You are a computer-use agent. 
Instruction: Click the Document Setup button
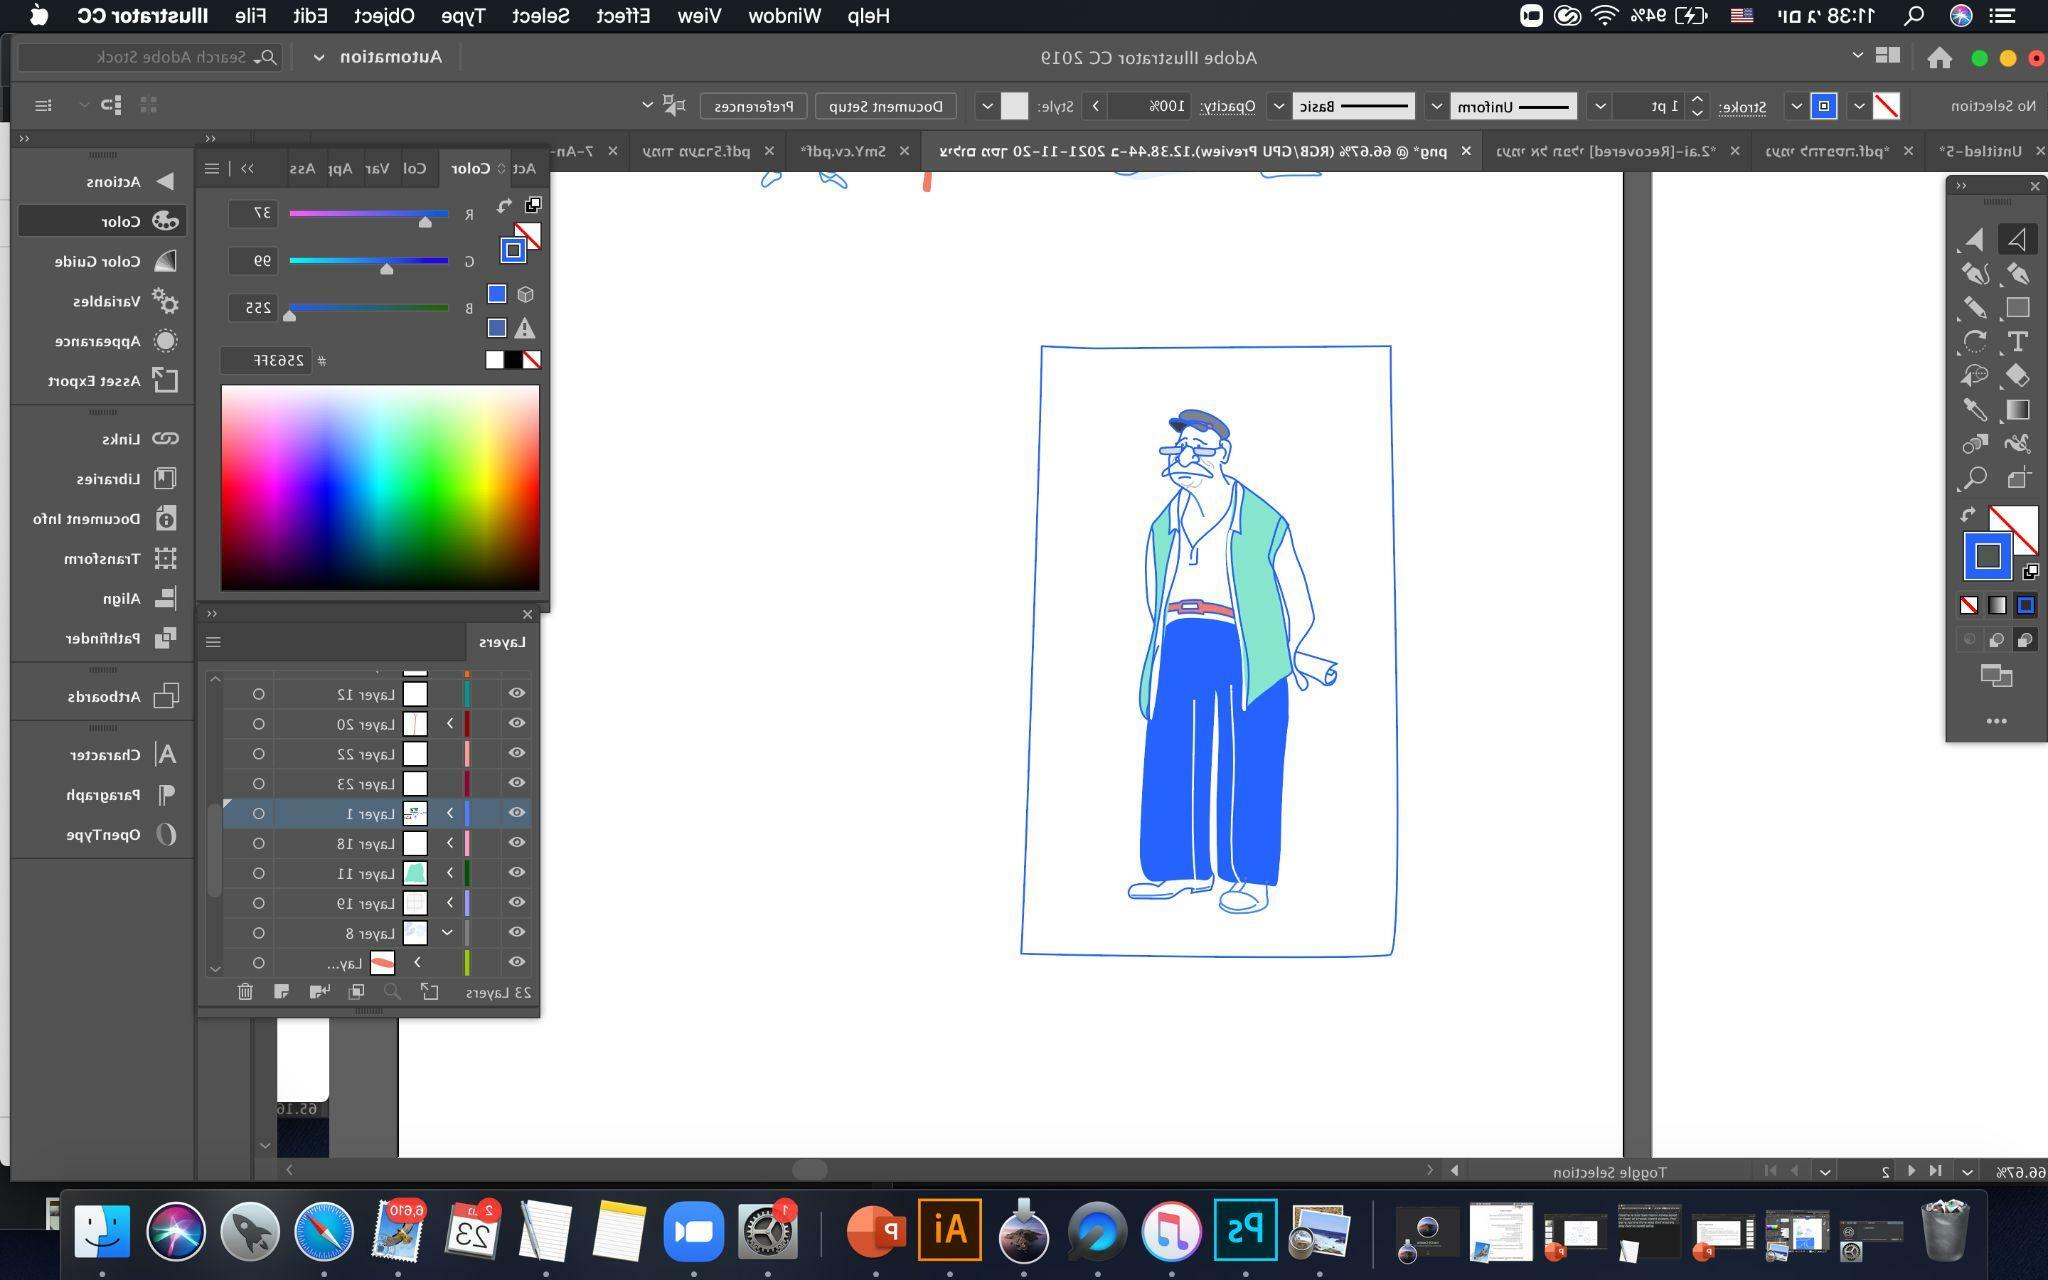click(x=885, y=106)
